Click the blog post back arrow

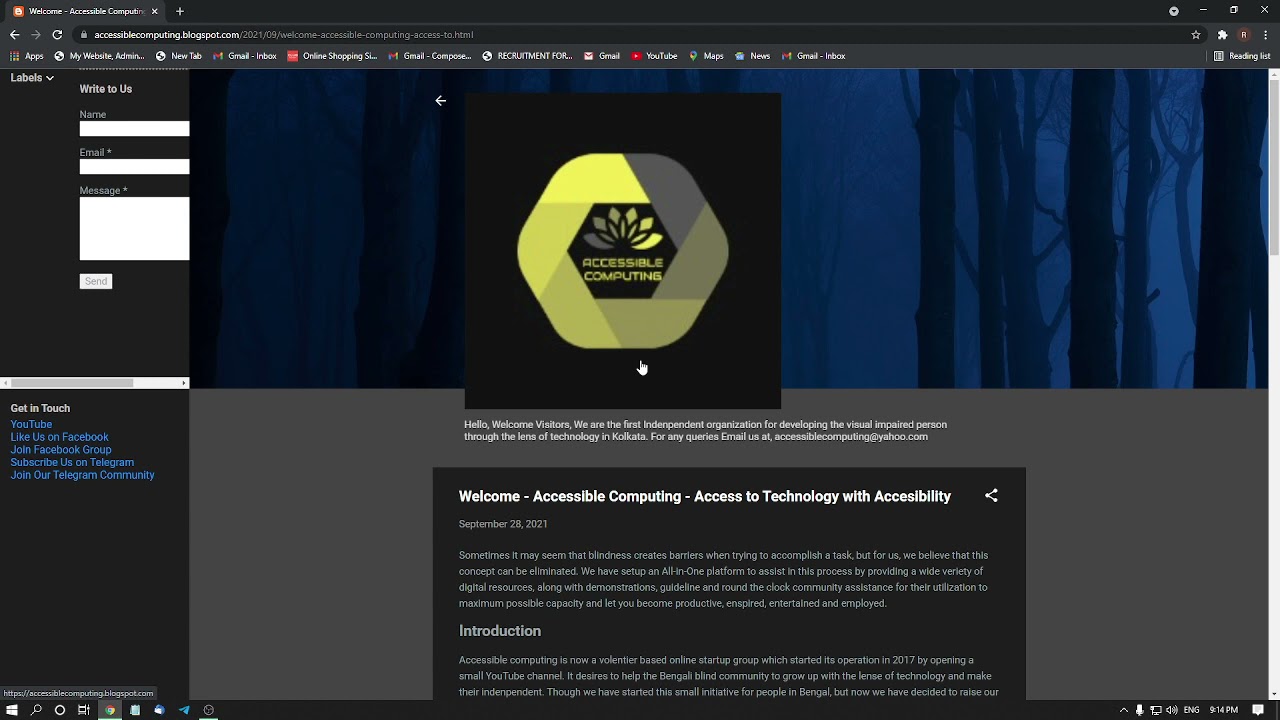click(x=441, y=101)
